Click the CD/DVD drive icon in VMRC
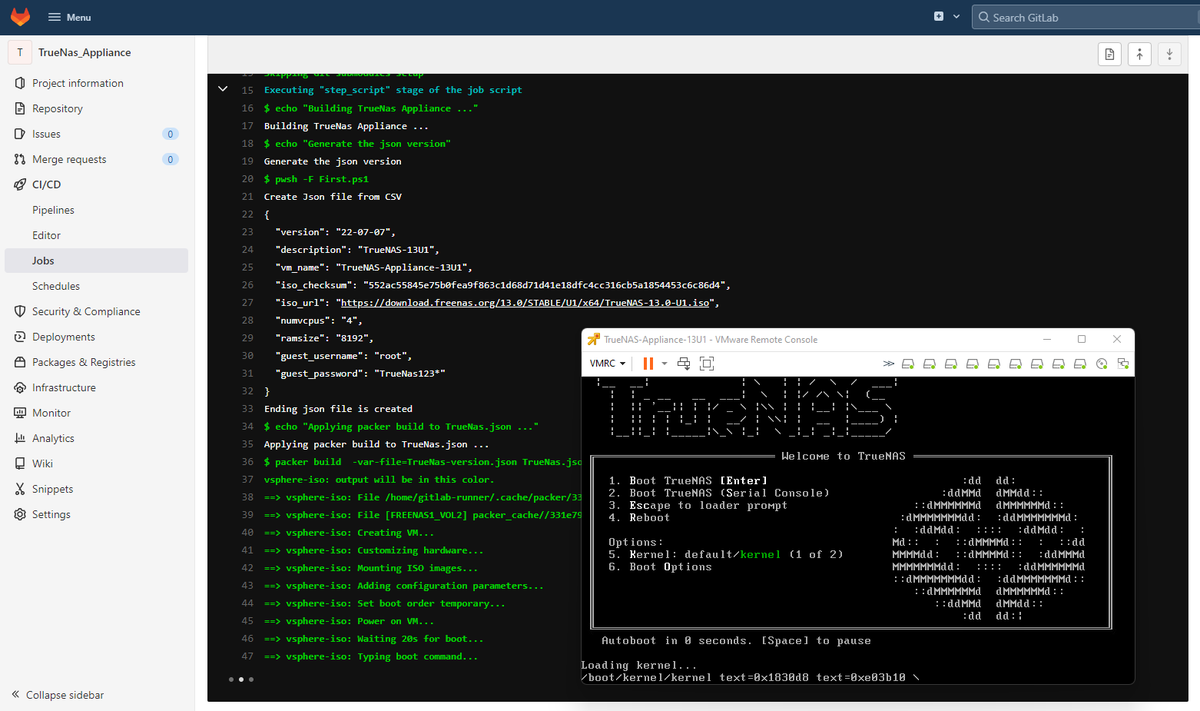Image resolution: width=1200 pixels, height=711 pixels. (1102, 363)
